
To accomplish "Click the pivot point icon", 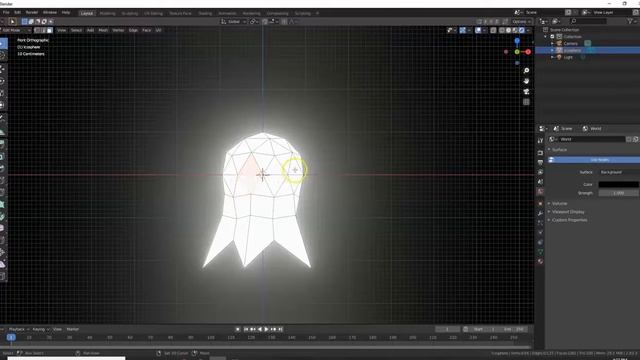I will pyautogui.click(x=254, y=21).
